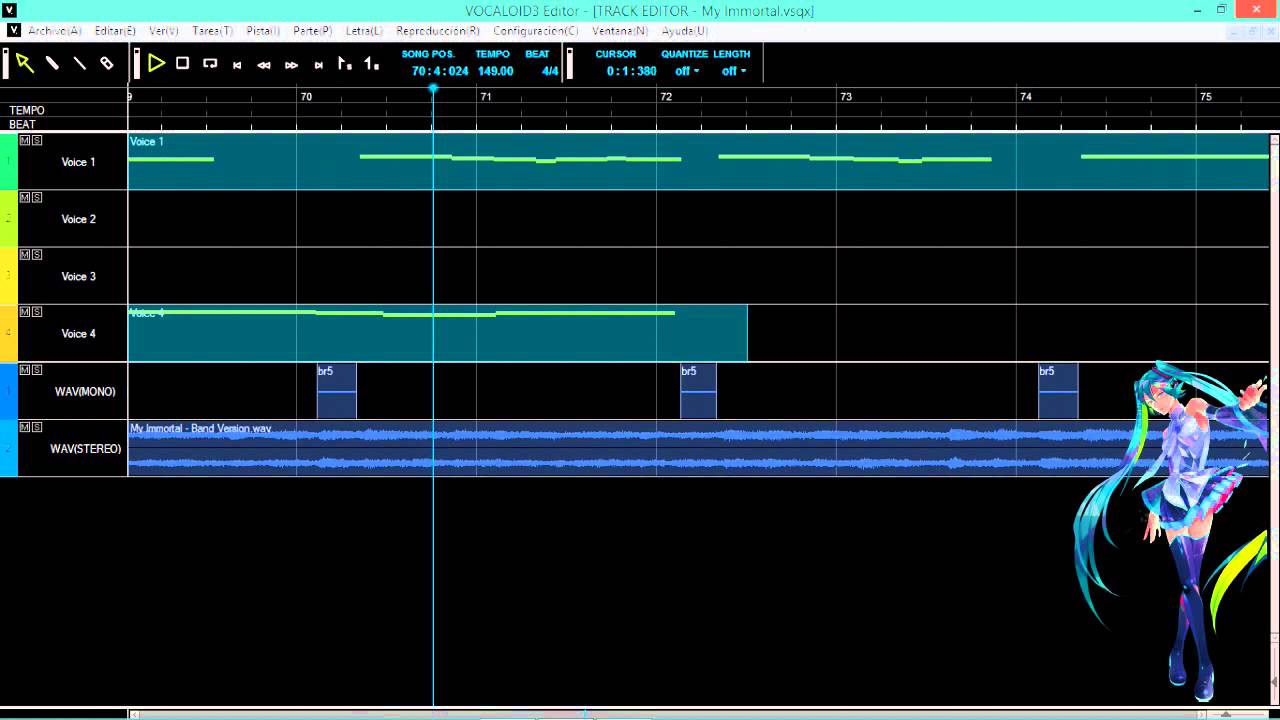Solo the WAV(STEREO) track

[37, 427]
